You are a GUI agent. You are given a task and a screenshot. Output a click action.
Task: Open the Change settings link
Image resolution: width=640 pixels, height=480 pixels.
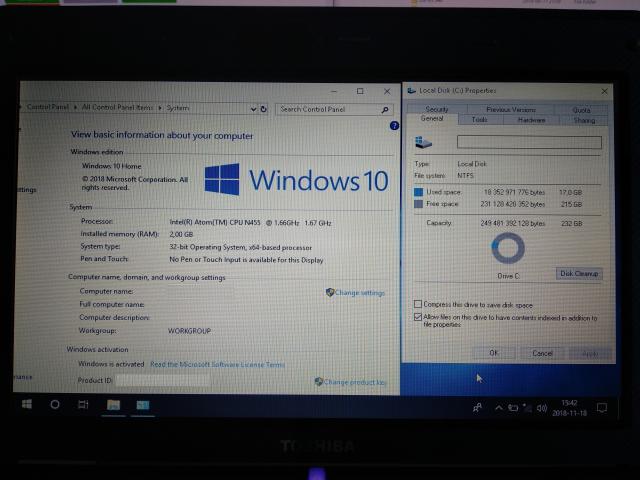[359, 293]
